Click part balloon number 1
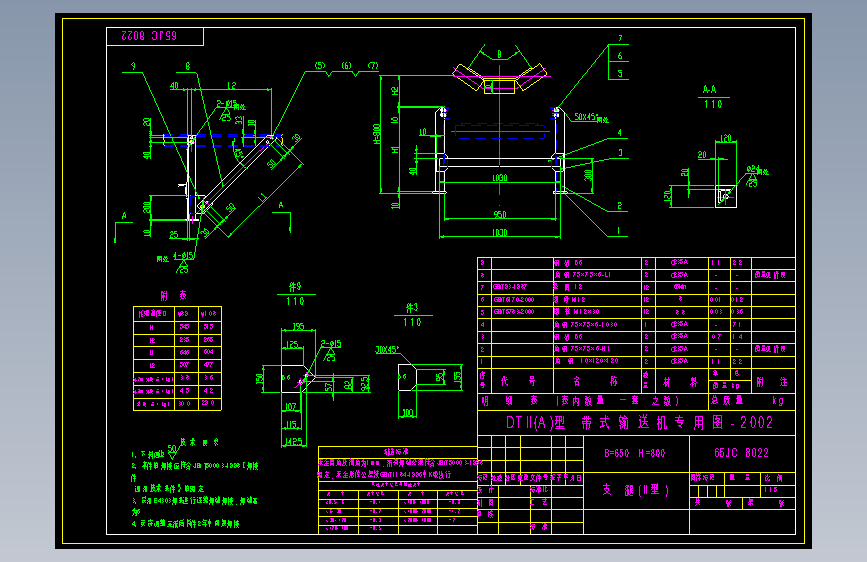 click(619, 231)
